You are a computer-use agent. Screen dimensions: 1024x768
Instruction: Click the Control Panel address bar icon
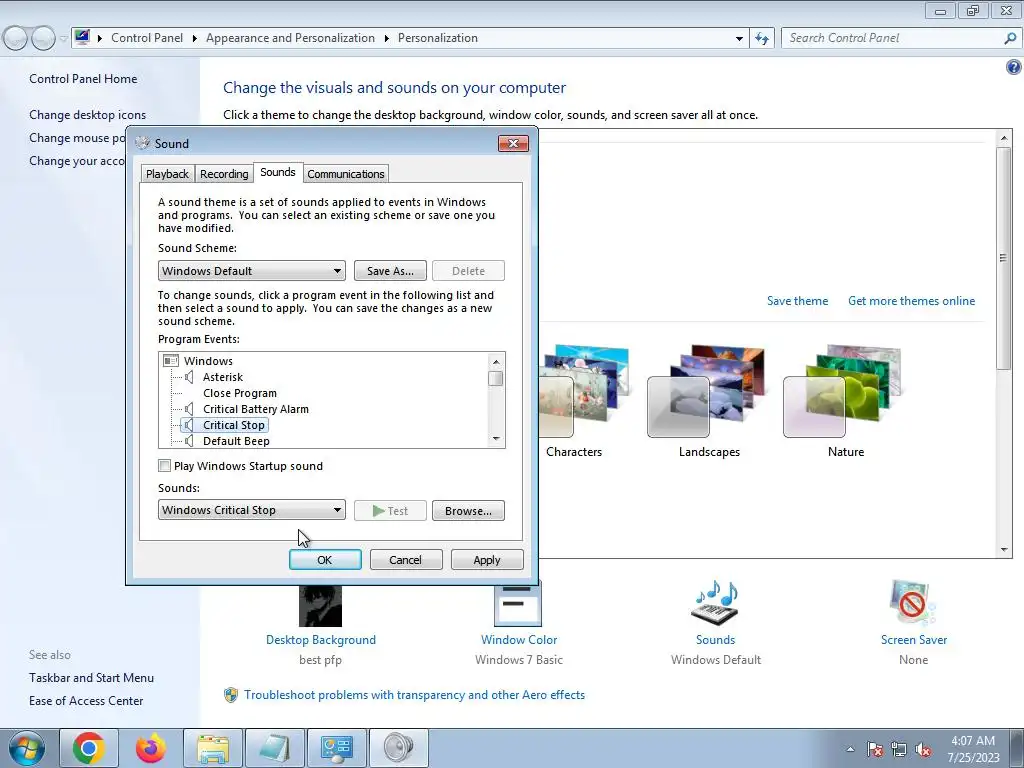[82, 38]
